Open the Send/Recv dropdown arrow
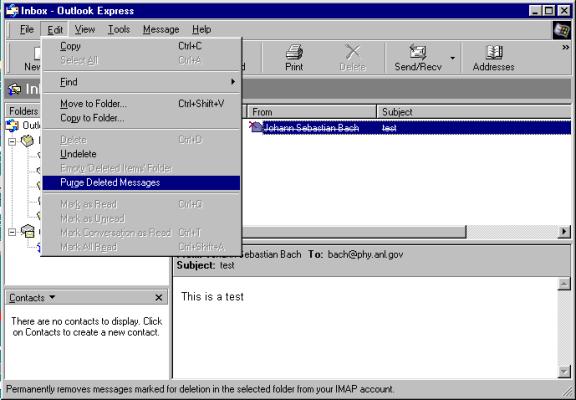Viewport: 576px width, 400px height. click(453, 58)
